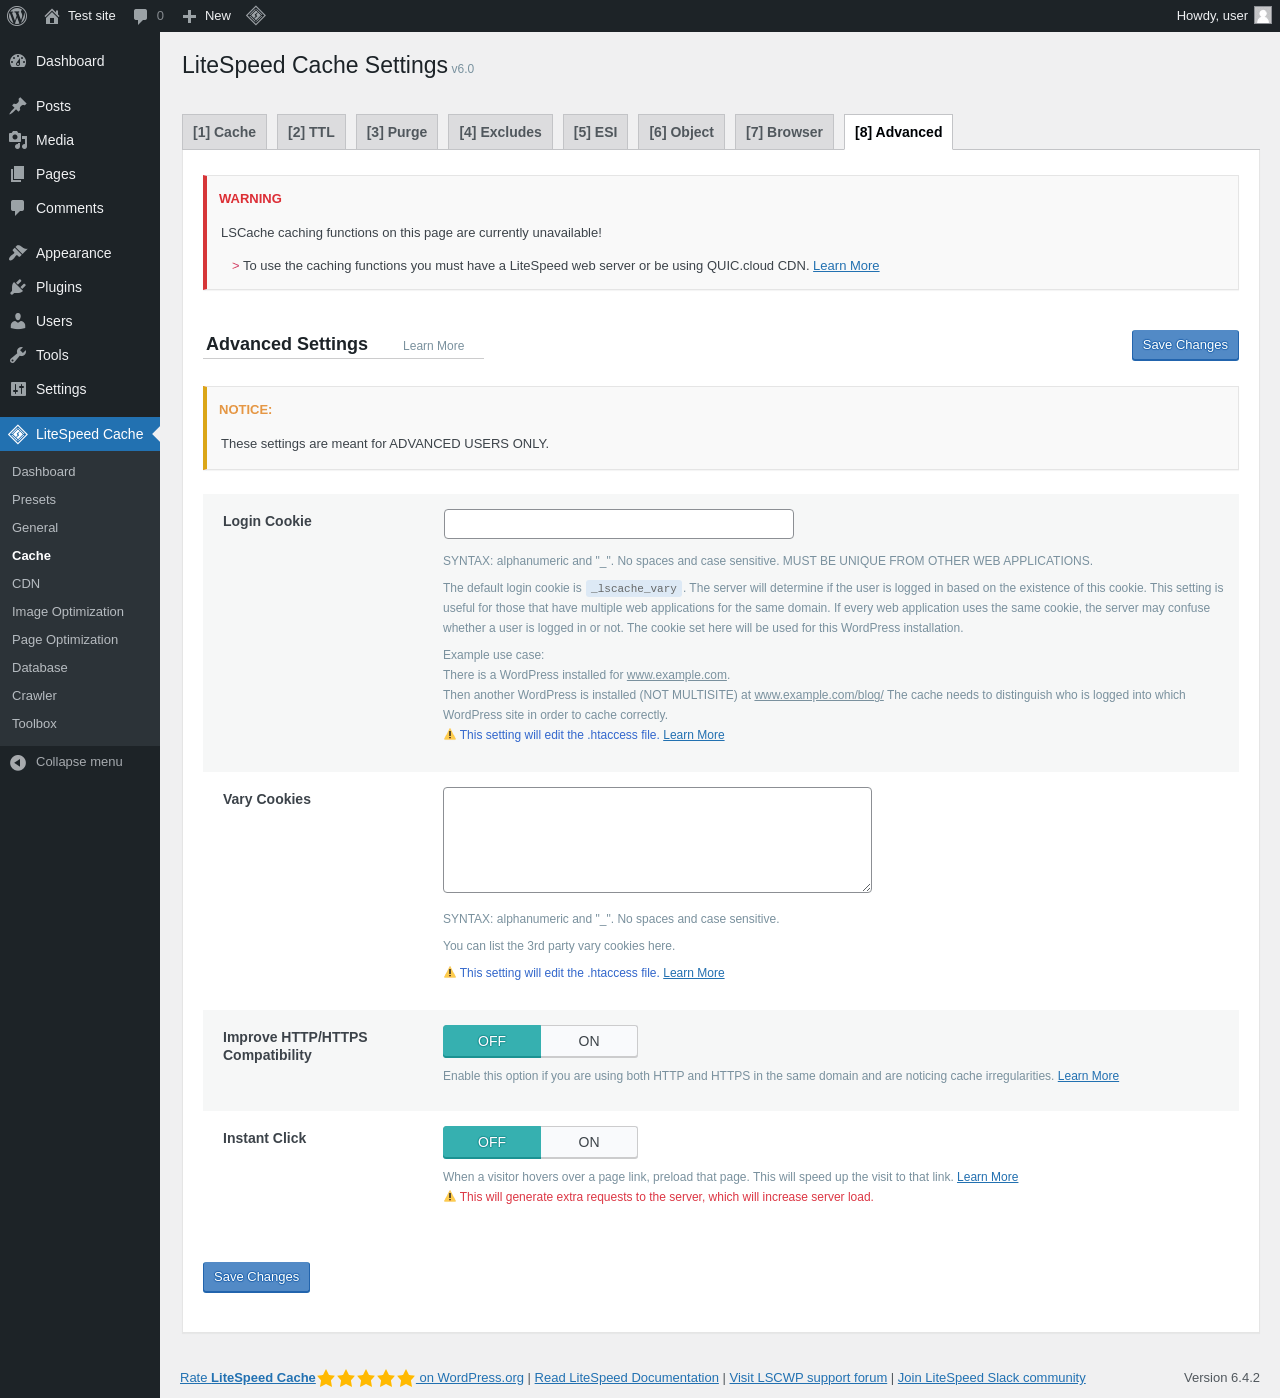Open LiteSpeed diamond icon in admin bar
Screen dimensions: 1280x1398
[256, 15]
